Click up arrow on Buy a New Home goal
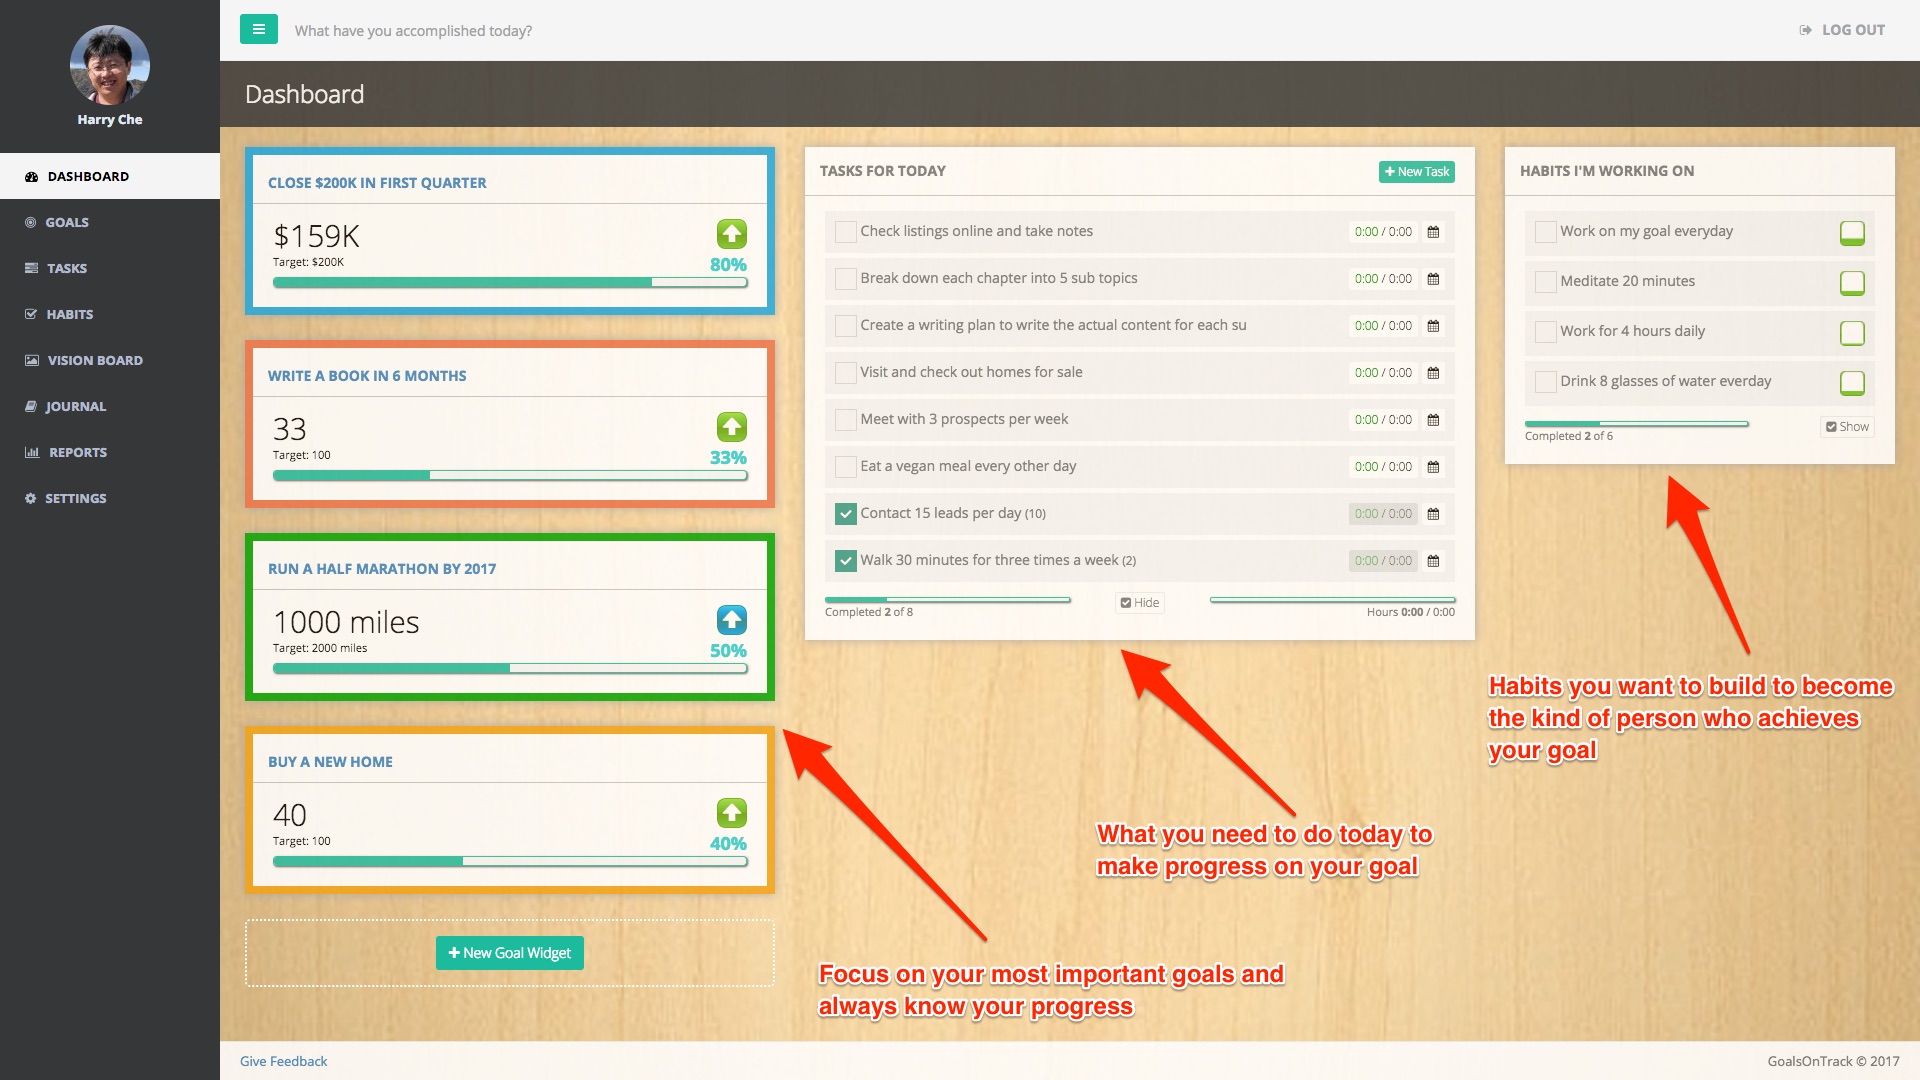The width and height of the screenshot is (1920, 1080). pyautogui.click(x=731, y=813)
